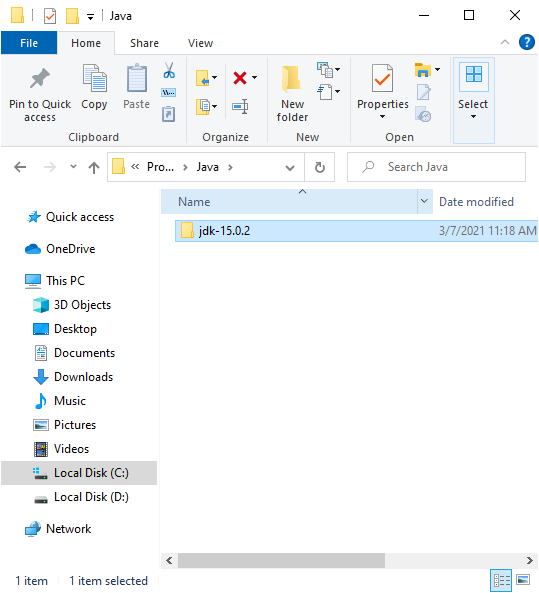
Task: Click the red Delete X icon
Action: click(x=240, y=78)
